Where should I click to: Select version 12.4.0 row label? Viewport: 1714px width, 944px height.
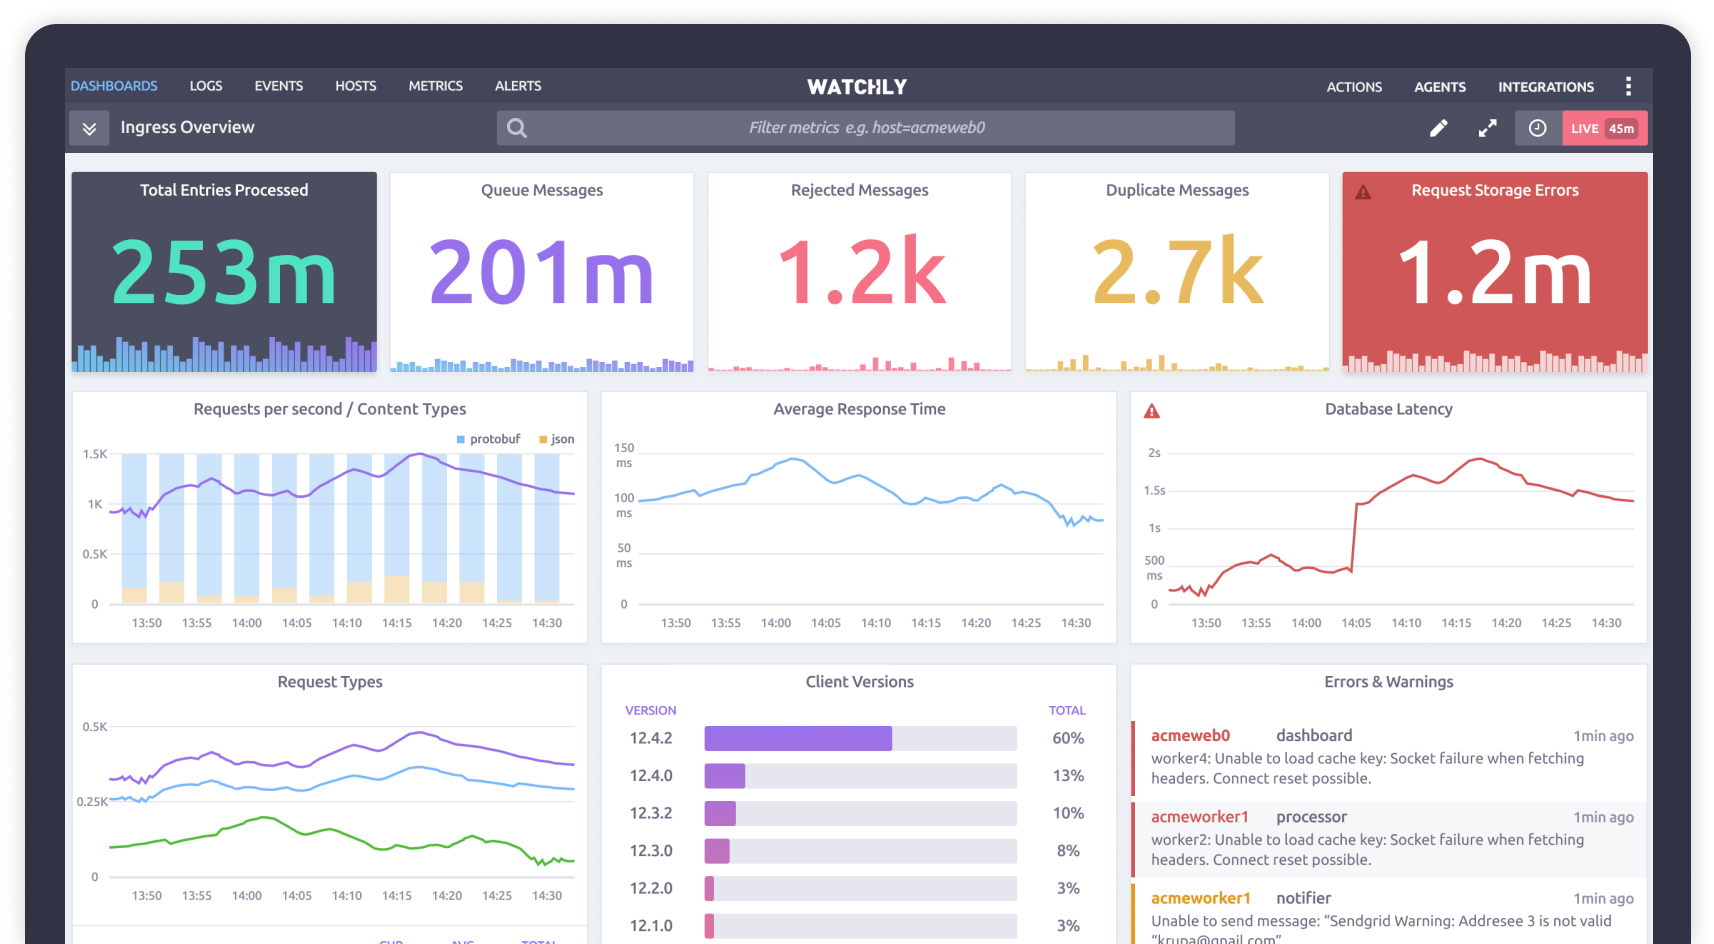[x=651, y=776]
